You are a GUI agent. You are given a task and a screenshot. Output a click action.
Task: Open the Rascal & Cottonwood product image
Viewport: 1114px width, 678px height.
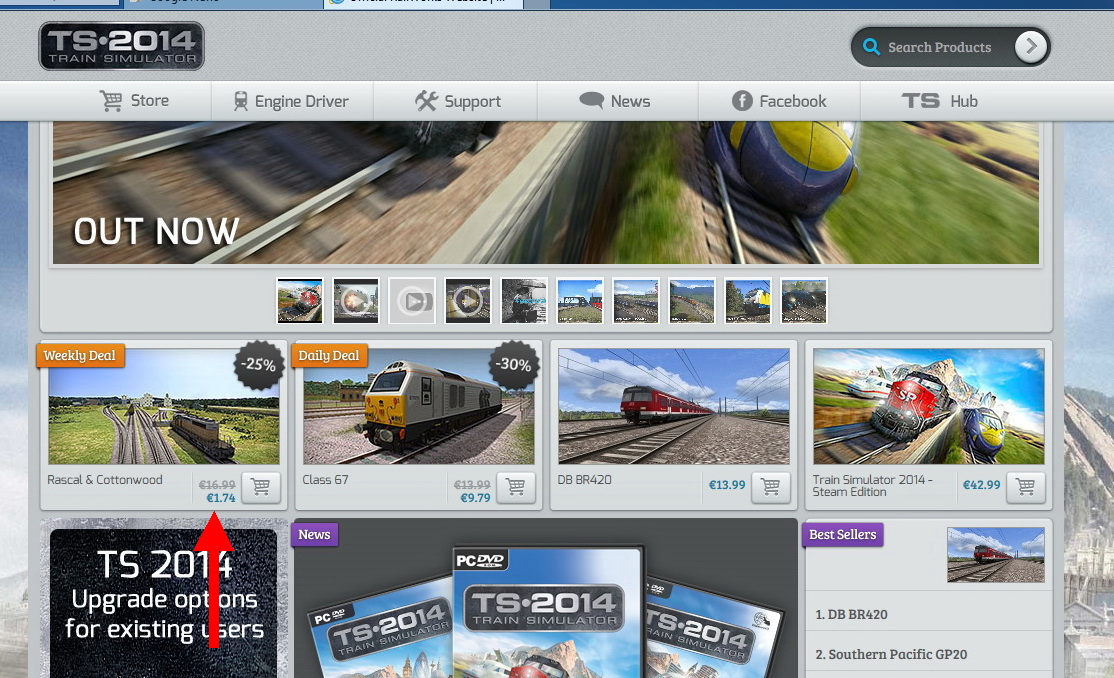click(x=163, y=407)
